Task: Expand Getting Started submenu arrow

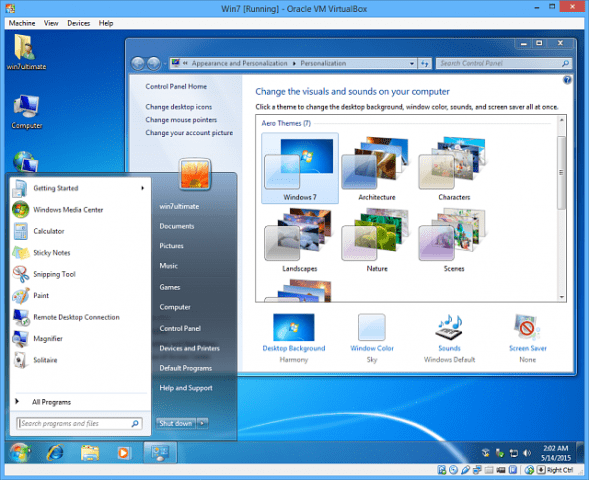Action: click(142, 188)
